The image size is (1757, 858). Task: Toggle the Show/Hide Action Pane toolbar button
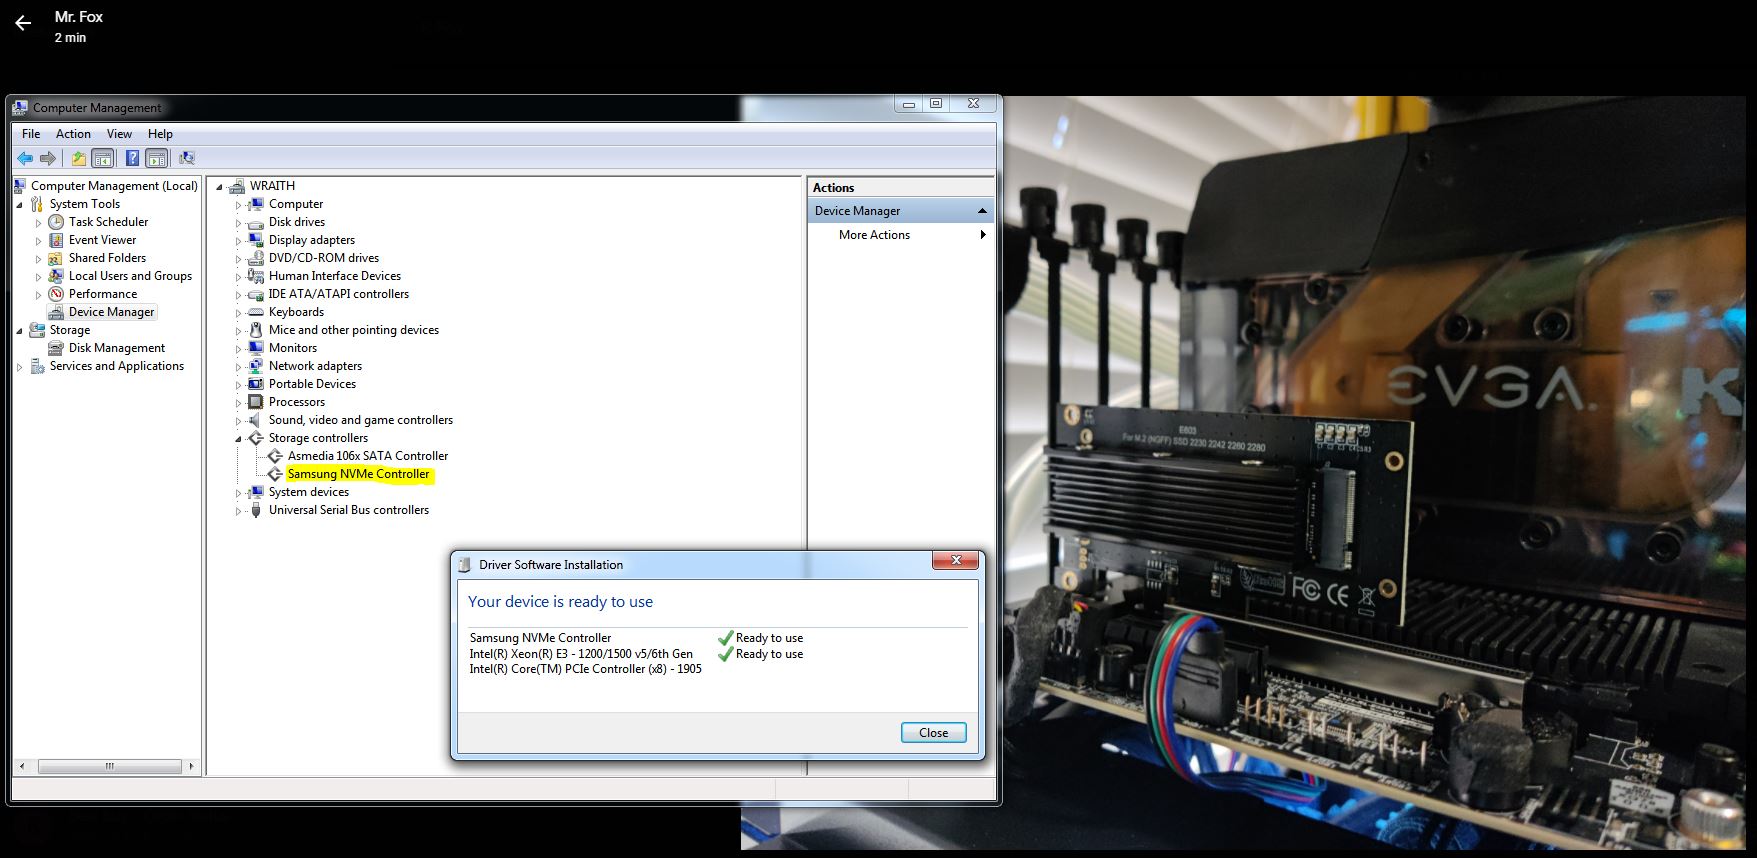click(x=156, y=158)
